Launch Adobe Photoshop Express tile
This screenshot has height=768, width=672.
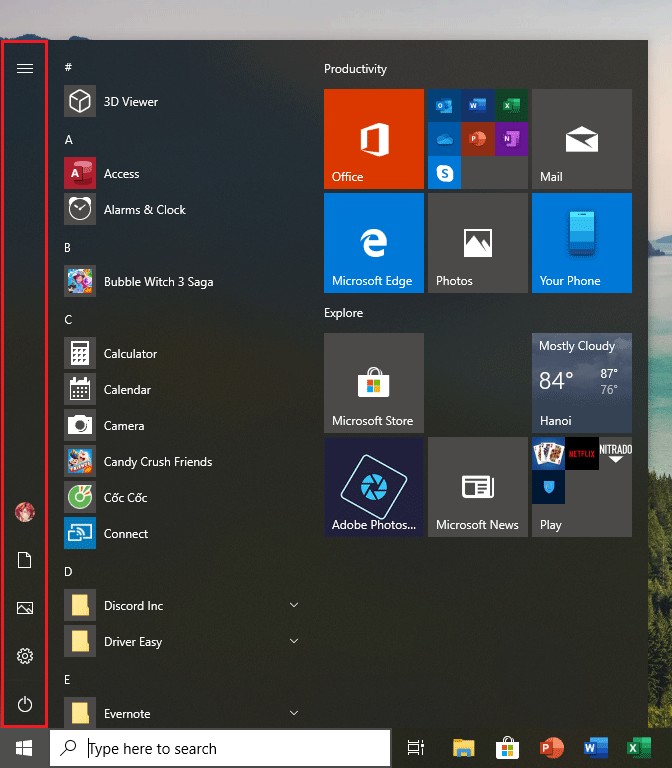(374, 487)
